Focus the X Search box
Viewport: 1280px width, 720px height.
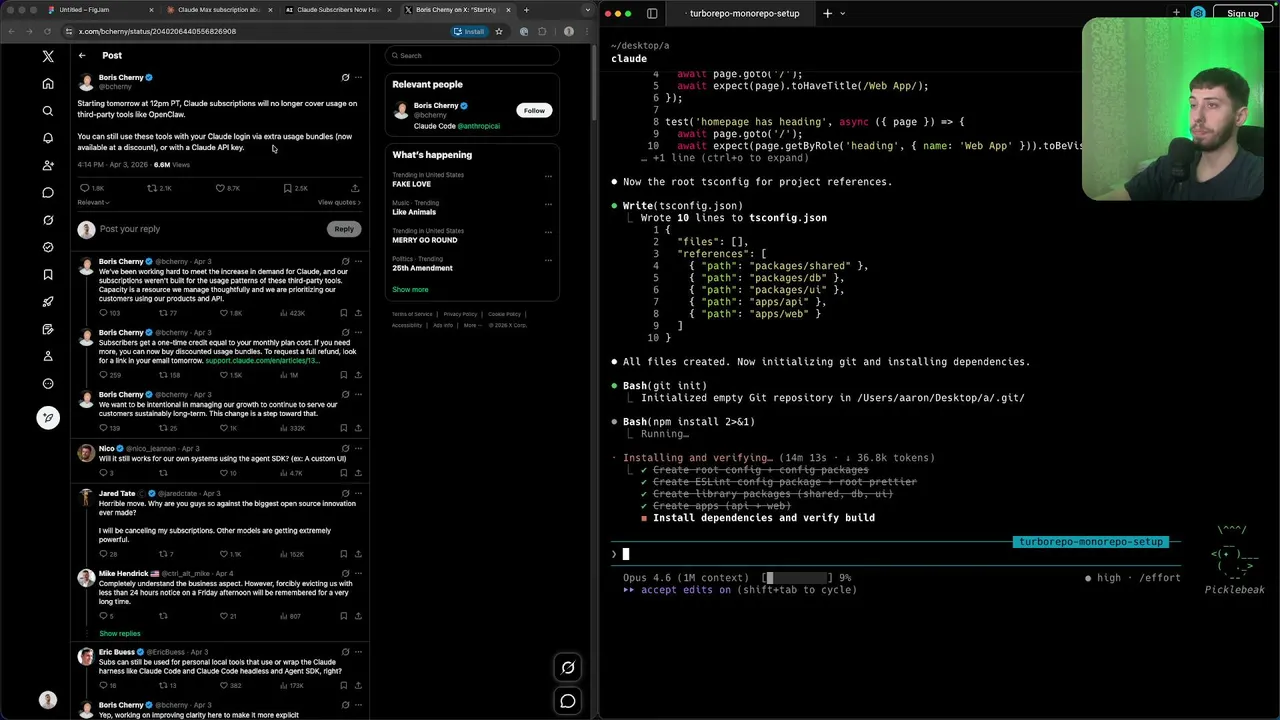pos(472,56)
